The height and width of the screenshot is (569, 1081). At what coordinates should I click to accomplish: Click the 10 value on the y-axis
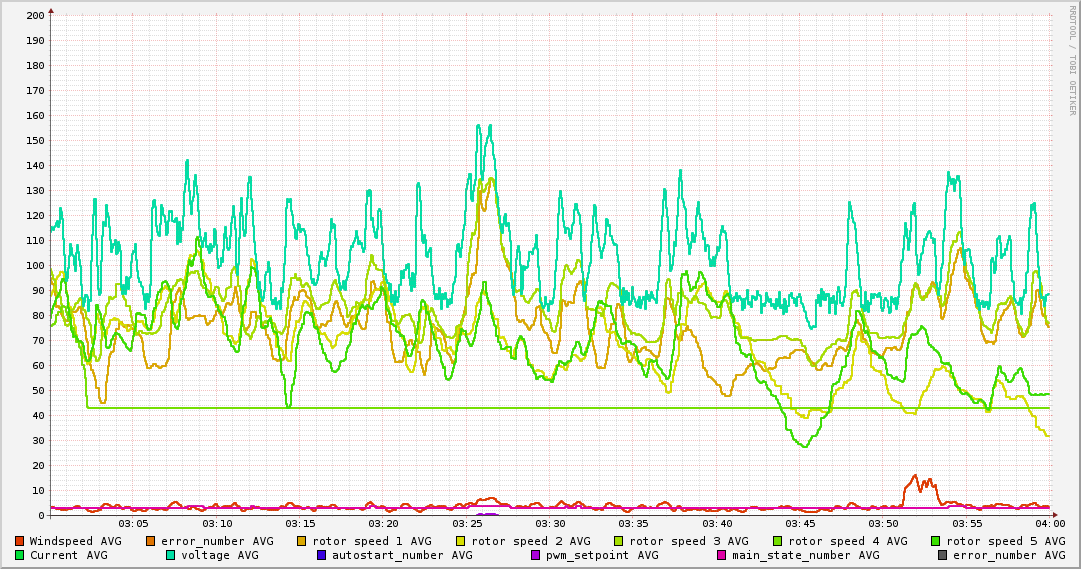pos(38,490)
